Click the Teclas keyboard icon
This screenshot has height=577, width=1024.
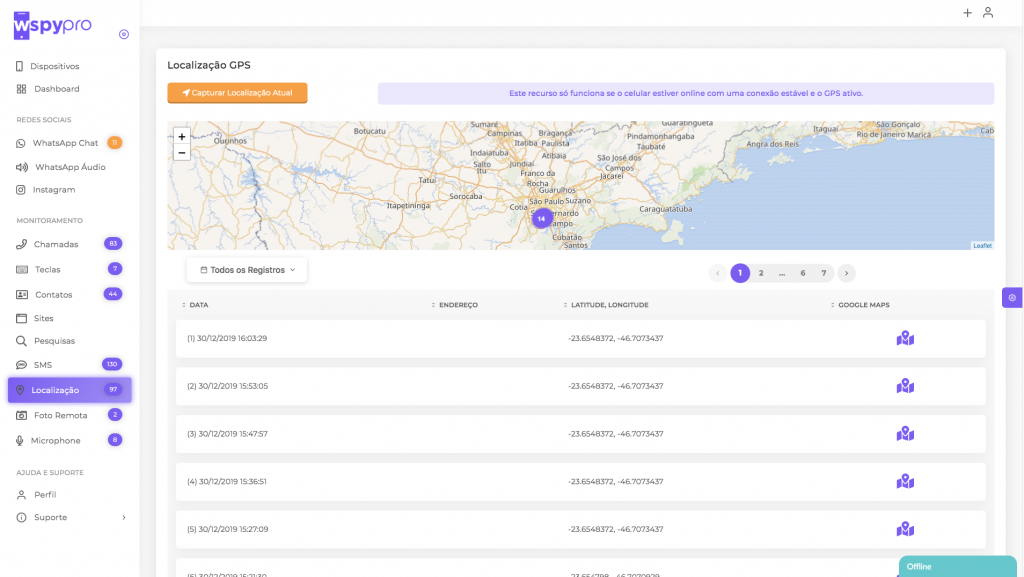(22, 270)
